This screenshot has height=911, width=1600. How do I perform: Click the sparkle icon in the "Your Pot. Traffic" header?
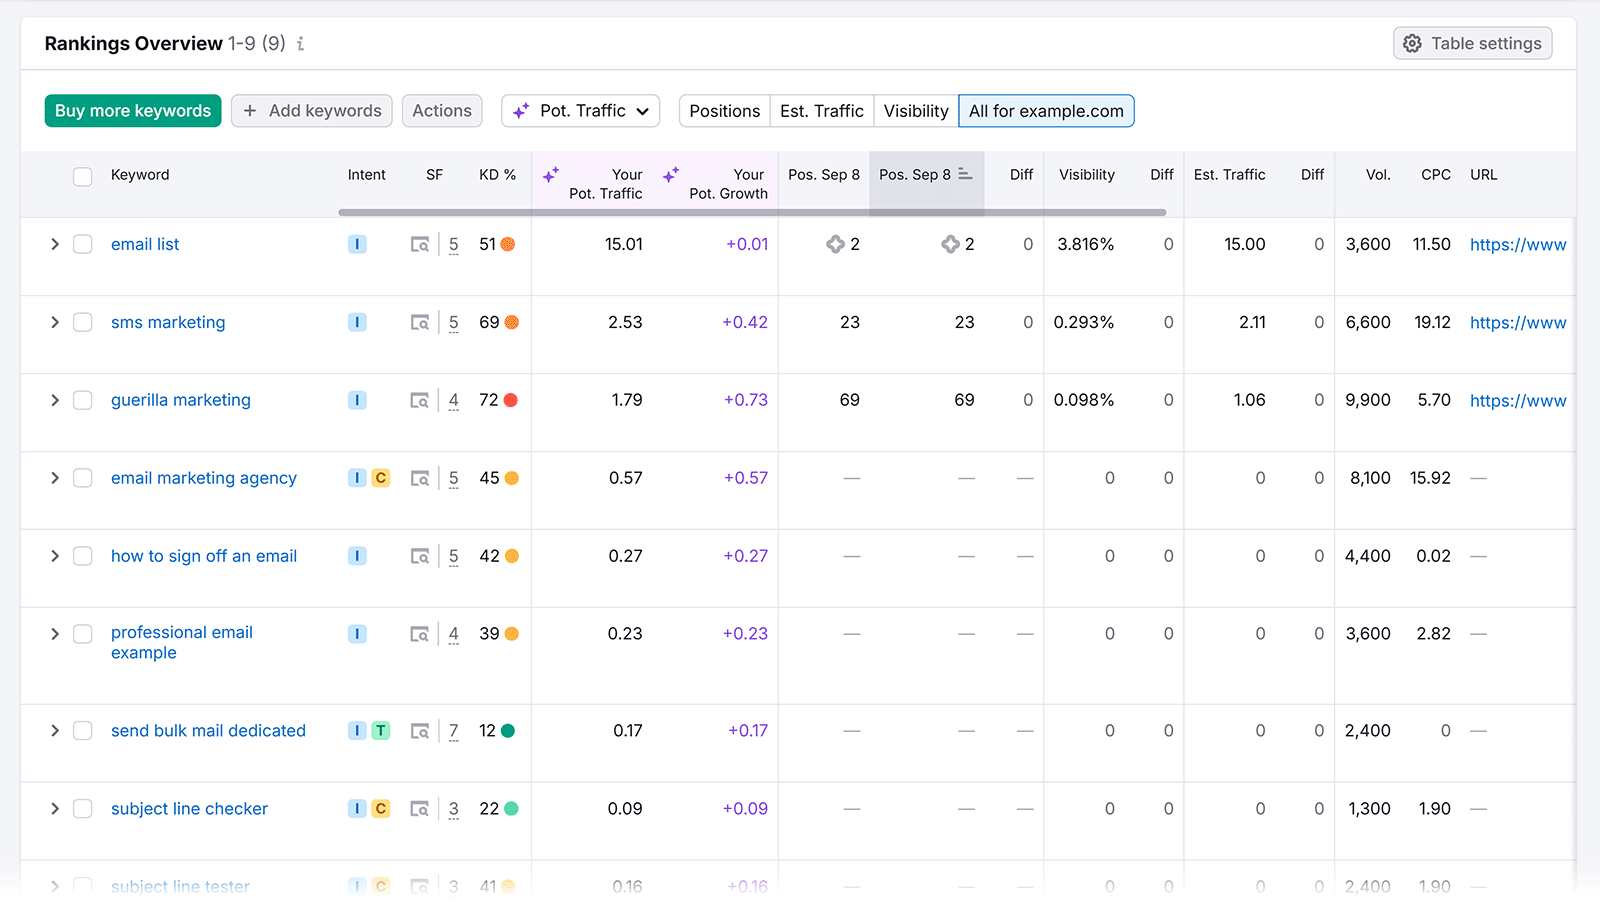[551, 174]
